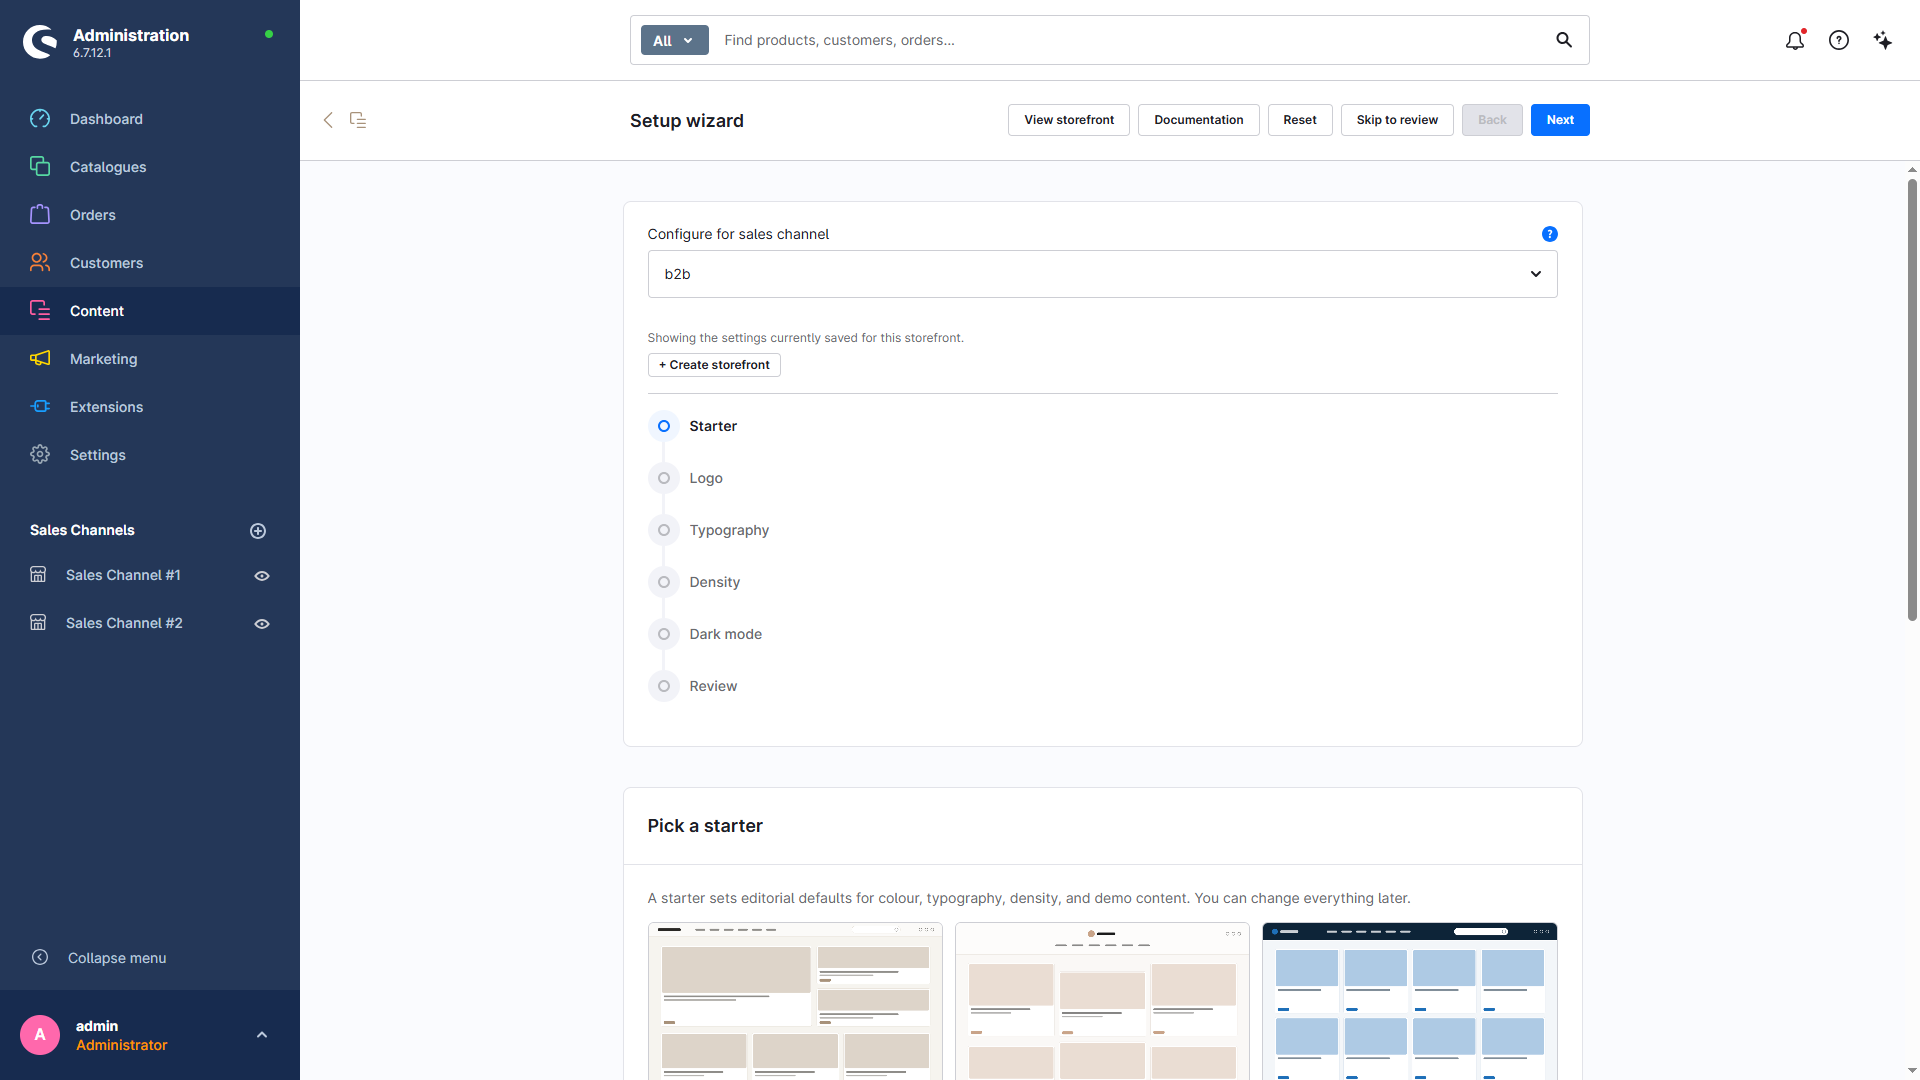The height and width of the screenshot is (1080, 1920).
Task: Click the Reset button
Action: click(x=1300, y=120)
